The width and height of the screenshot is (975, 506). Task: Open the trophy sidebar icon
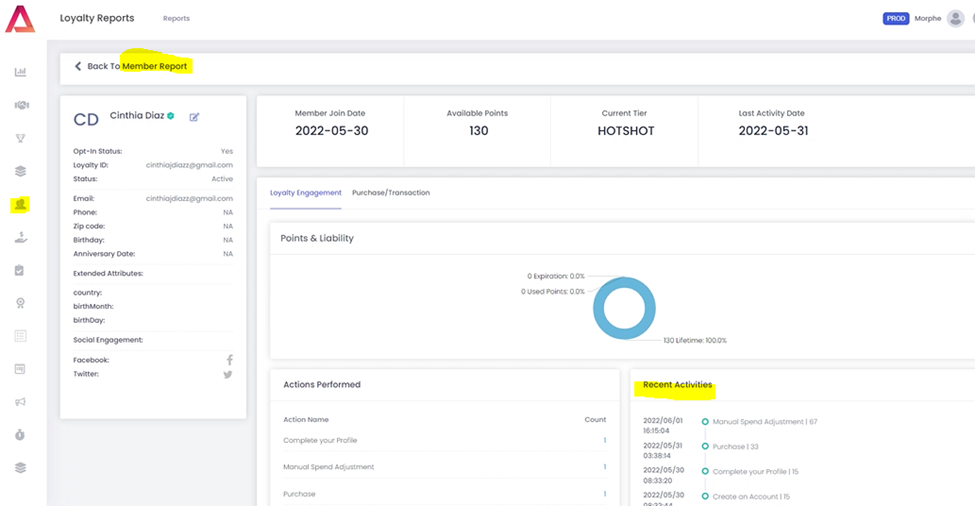point(21,138)
